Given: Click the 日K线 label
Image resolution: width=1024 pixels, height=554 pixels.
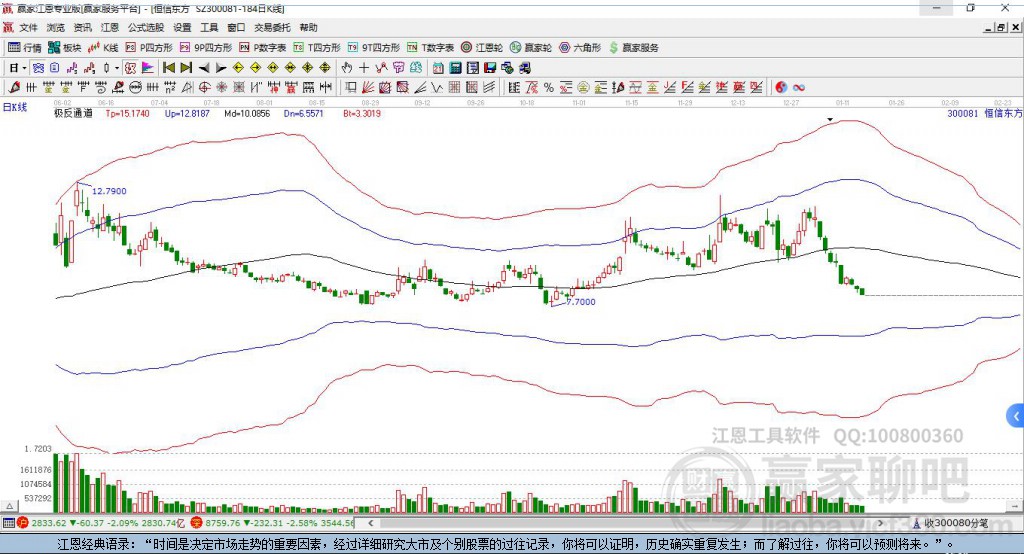Looking at the screenshot, I should tap(15, 107).
